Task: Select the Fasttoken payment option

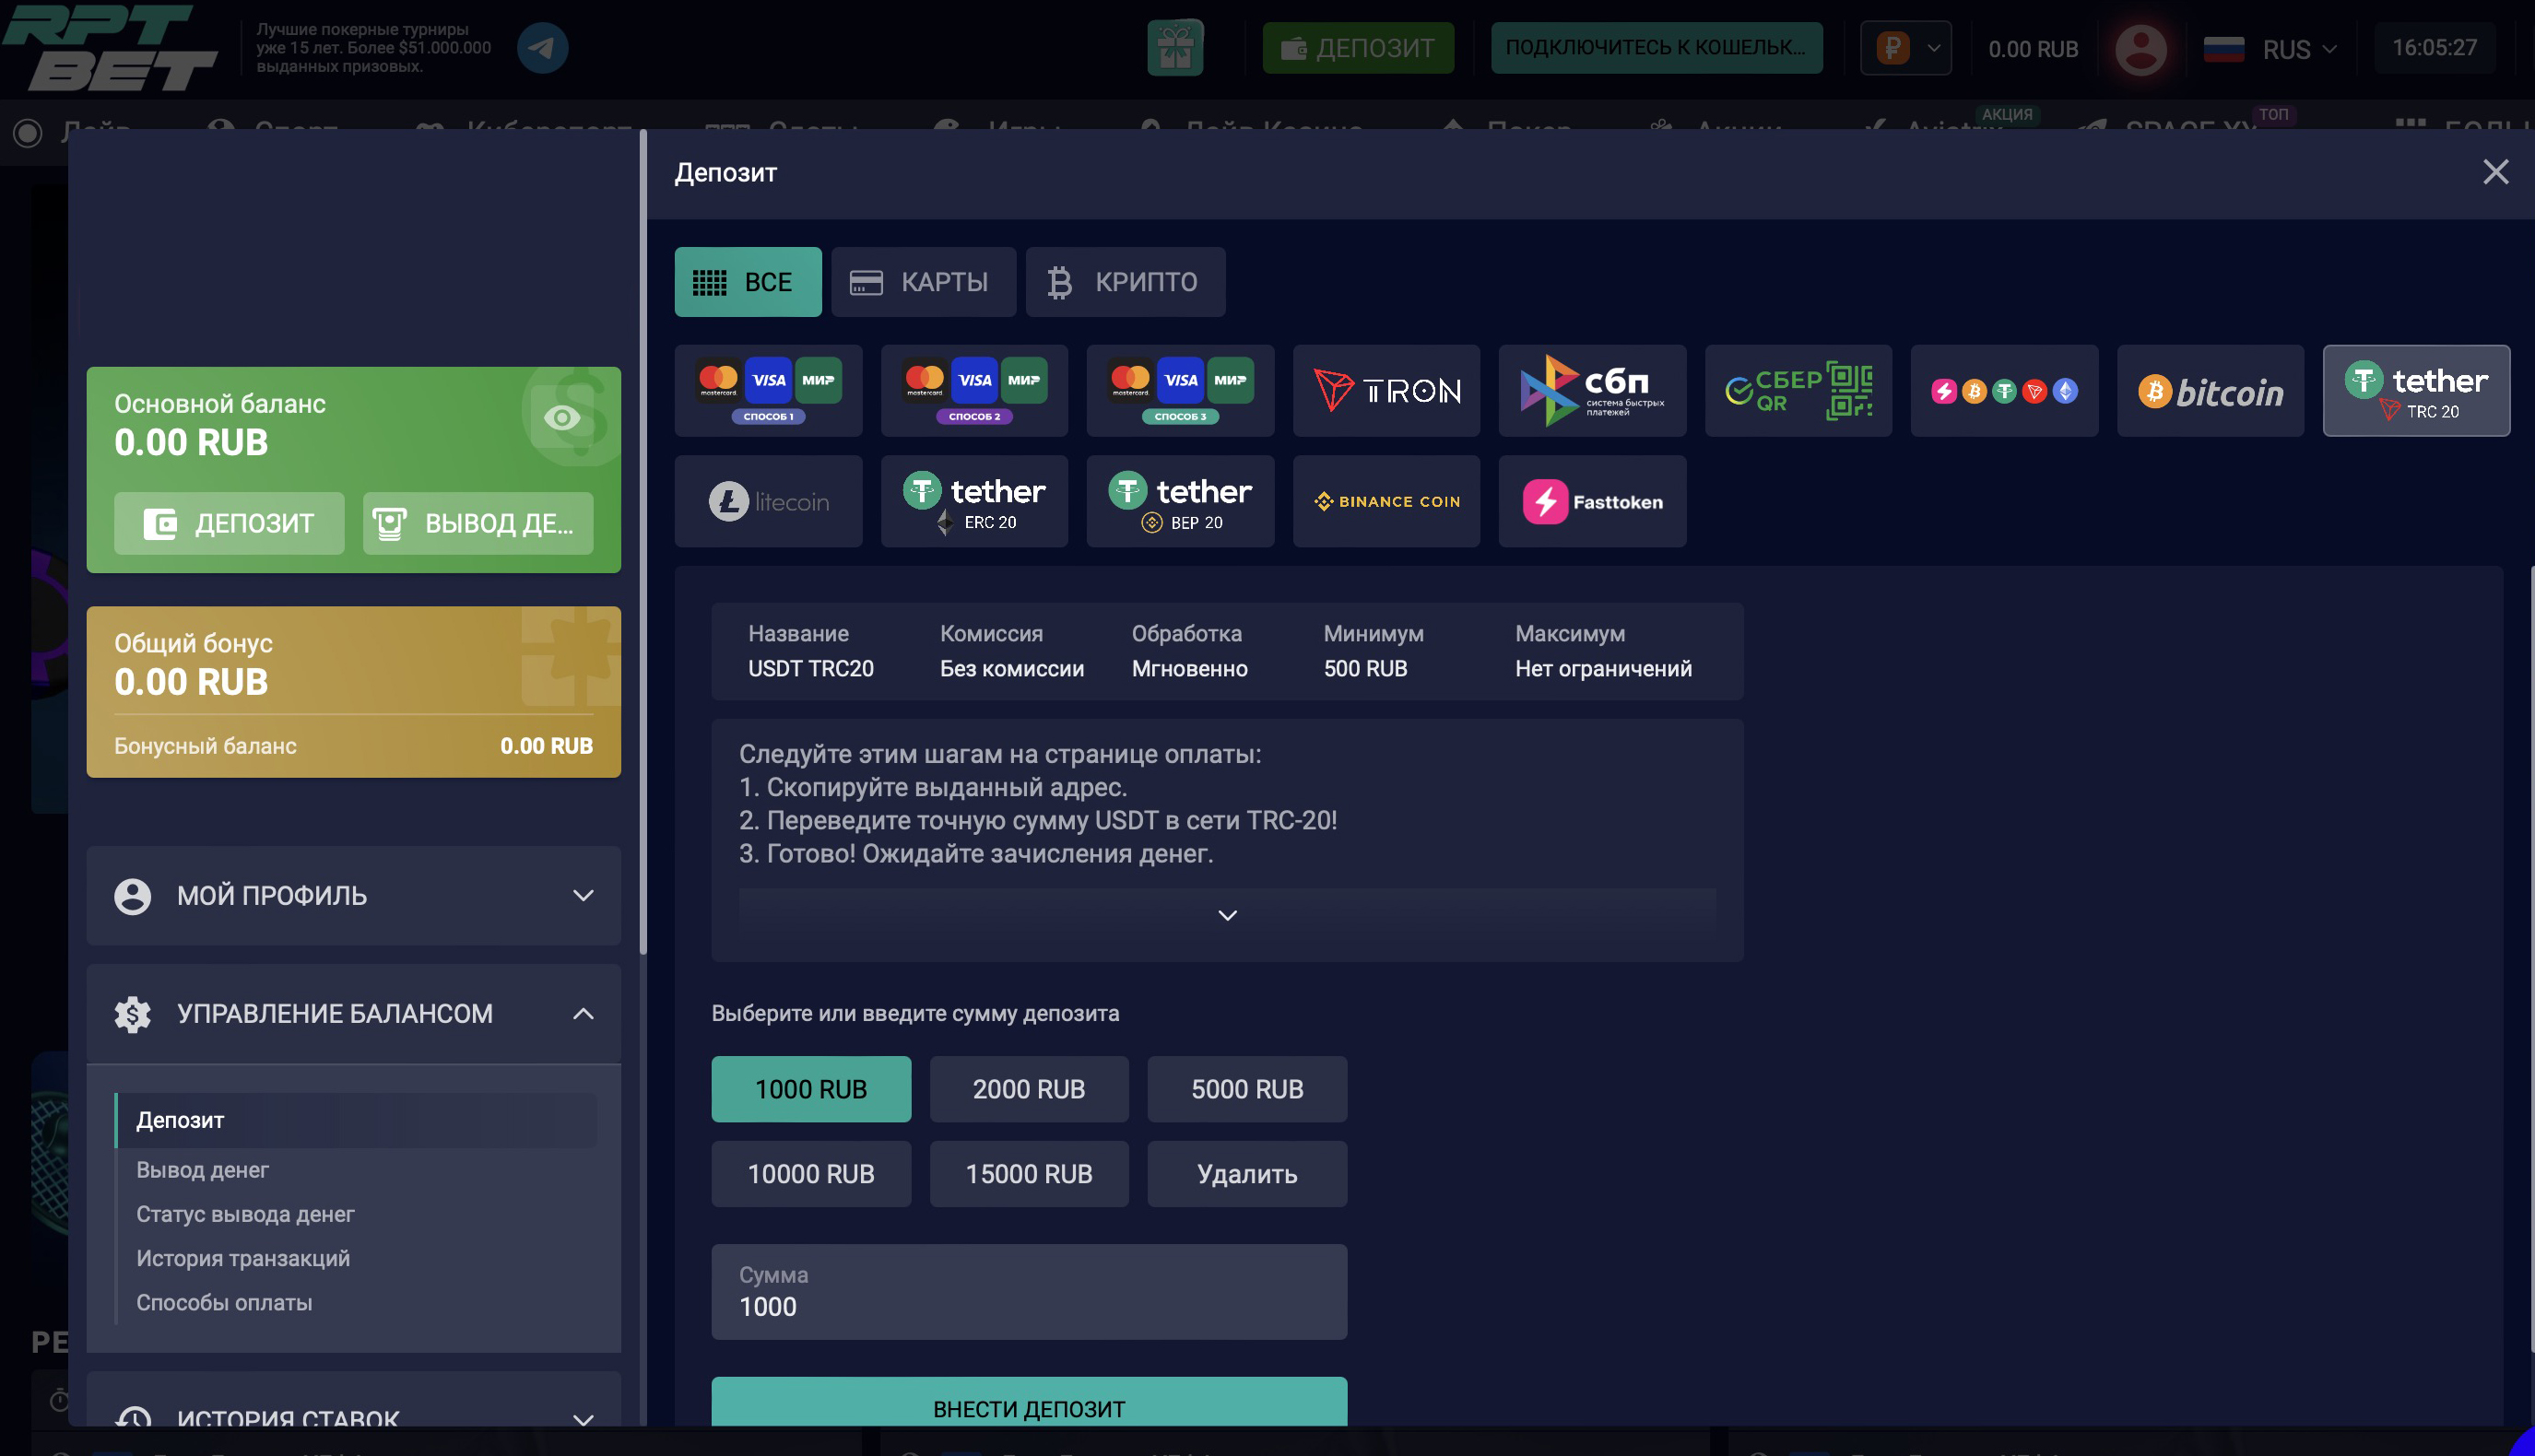Action: pyautogui.click(x=1591, y=501)
